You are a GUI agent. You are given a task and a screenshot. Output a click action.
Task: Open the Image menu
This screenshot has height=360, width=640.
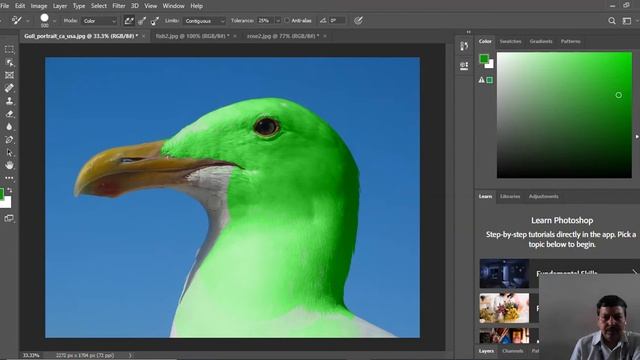39,6
